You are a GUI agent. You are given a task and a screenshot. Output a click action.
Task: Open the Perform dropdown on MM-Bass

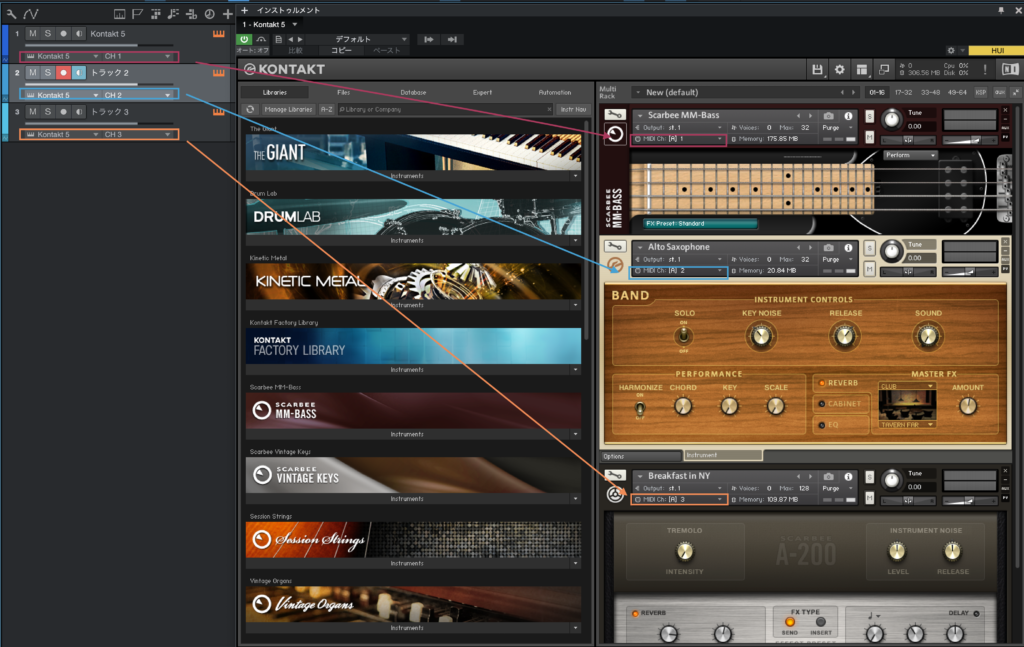click(x=910, y=155)
